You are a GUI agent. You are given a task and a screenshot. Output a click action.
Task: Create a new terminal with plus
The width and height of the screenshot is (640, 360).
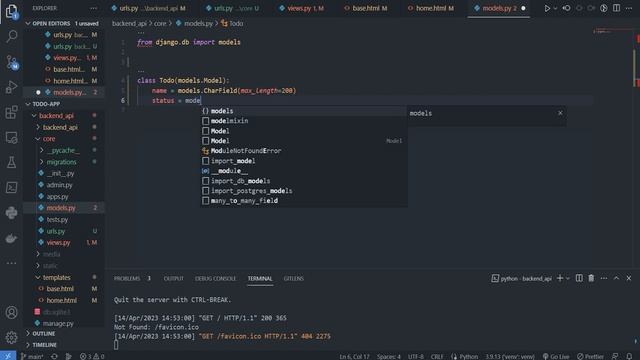(x=560, y=278)
